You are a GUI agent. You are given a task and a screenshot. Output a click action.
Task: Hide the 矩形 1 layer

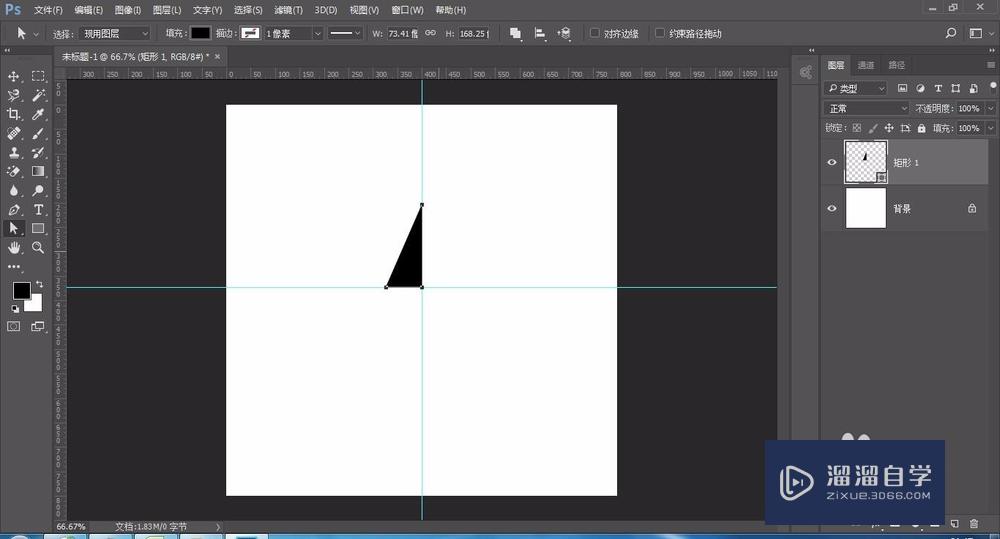[x=832, y=163]
